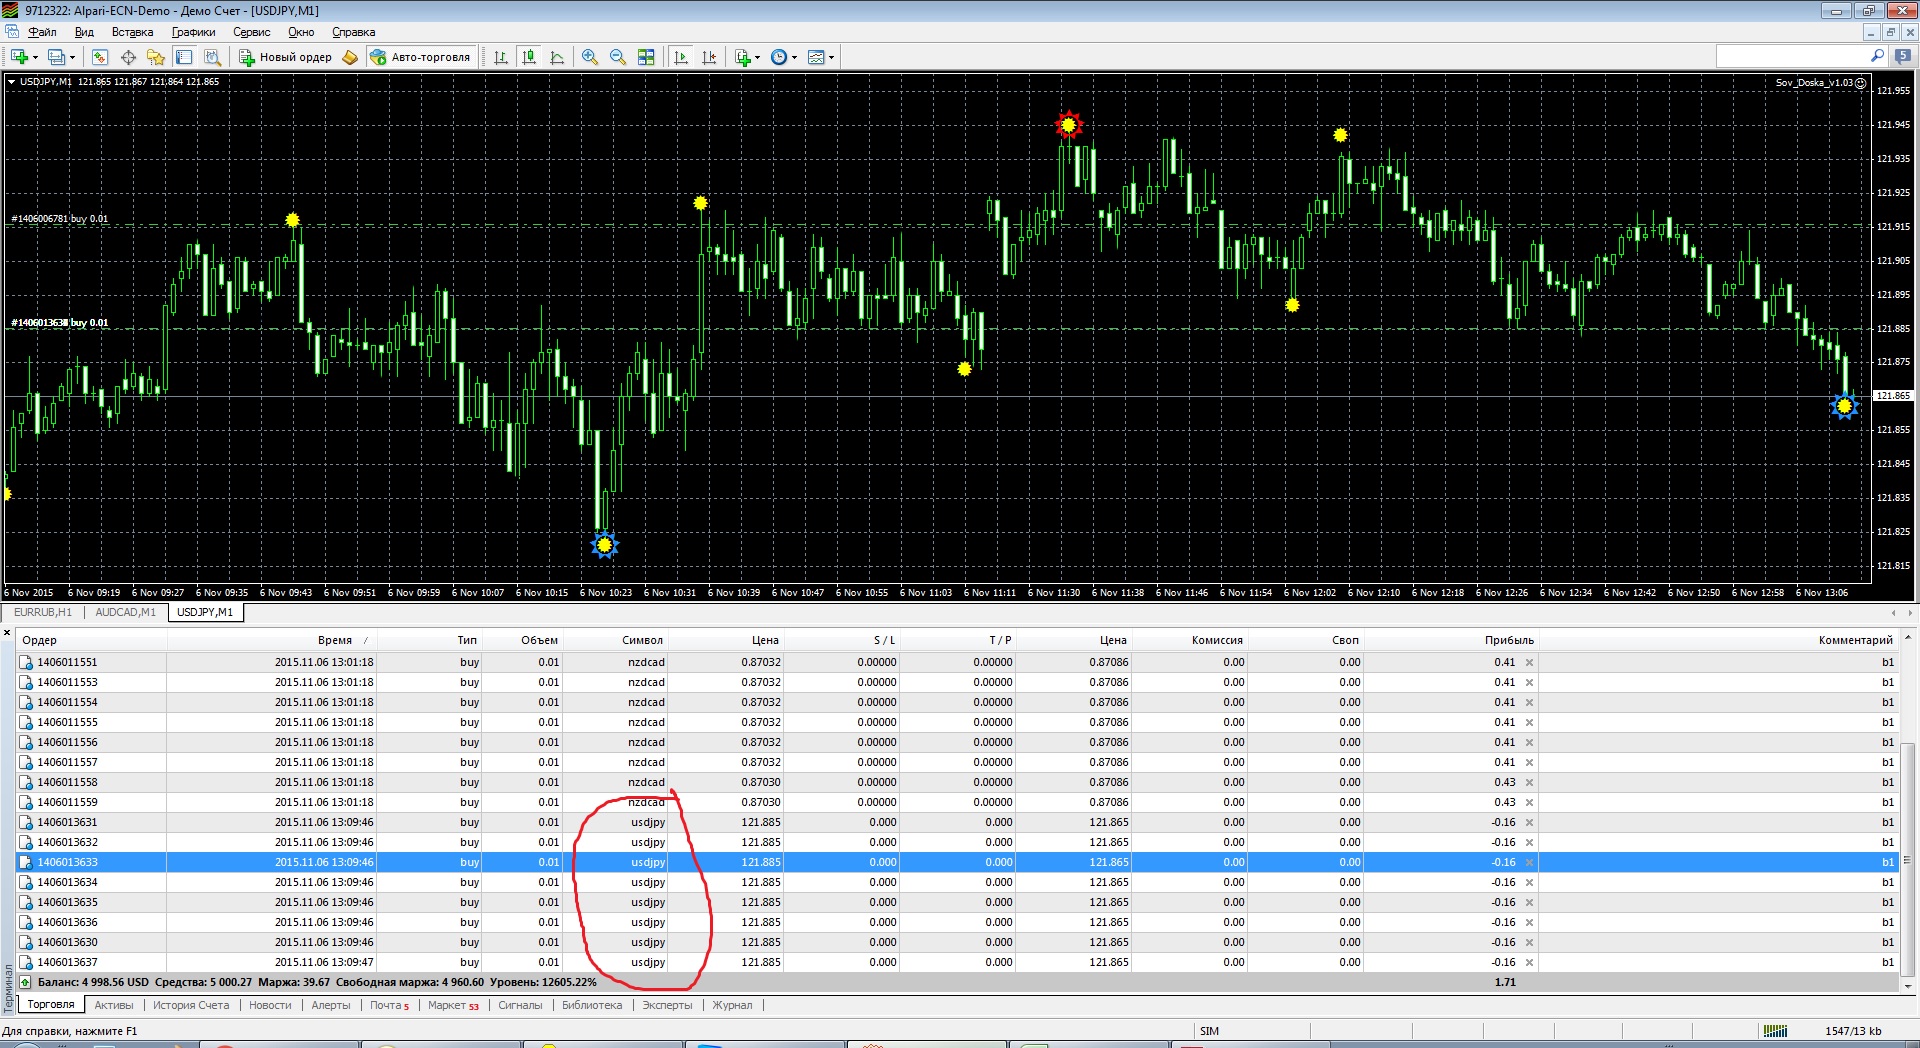Open the chat notifications icon
This screenshot has height=1048, width=1920.
pyautogui.click(x=1903, y=56)
